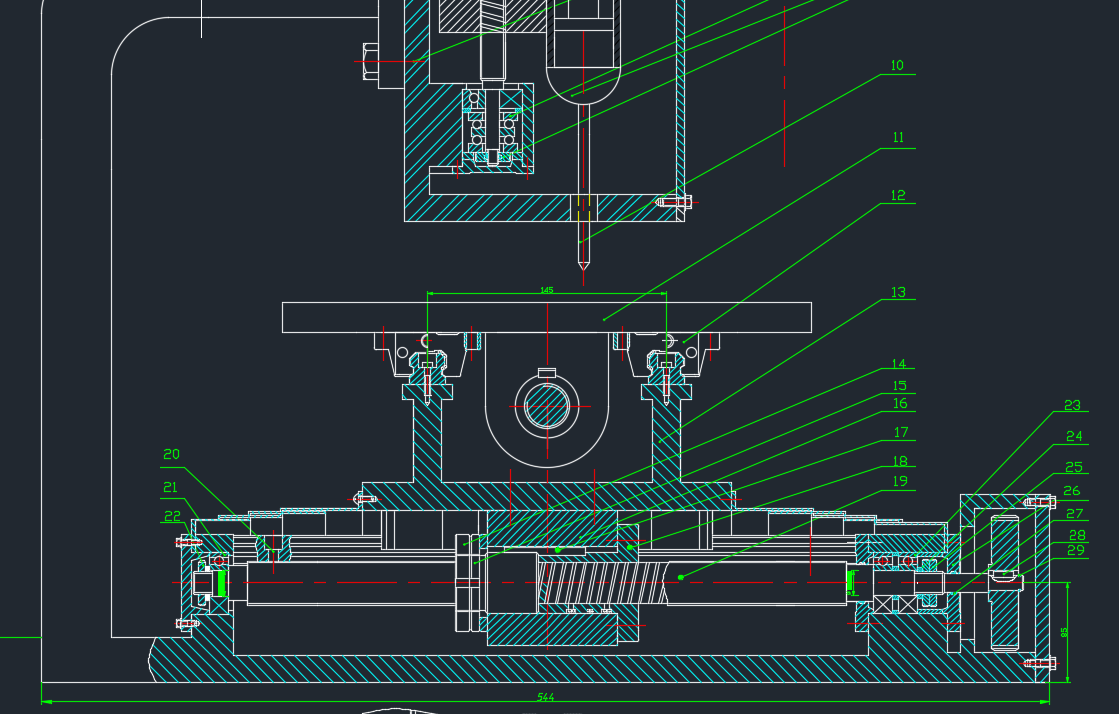Select part balloon number 24

[1073, 436]
